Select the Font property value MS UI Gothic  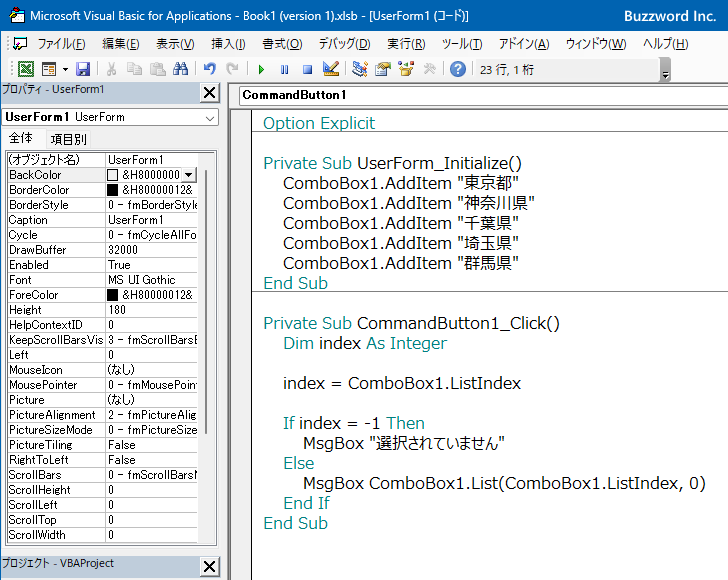tap(152, 280)
